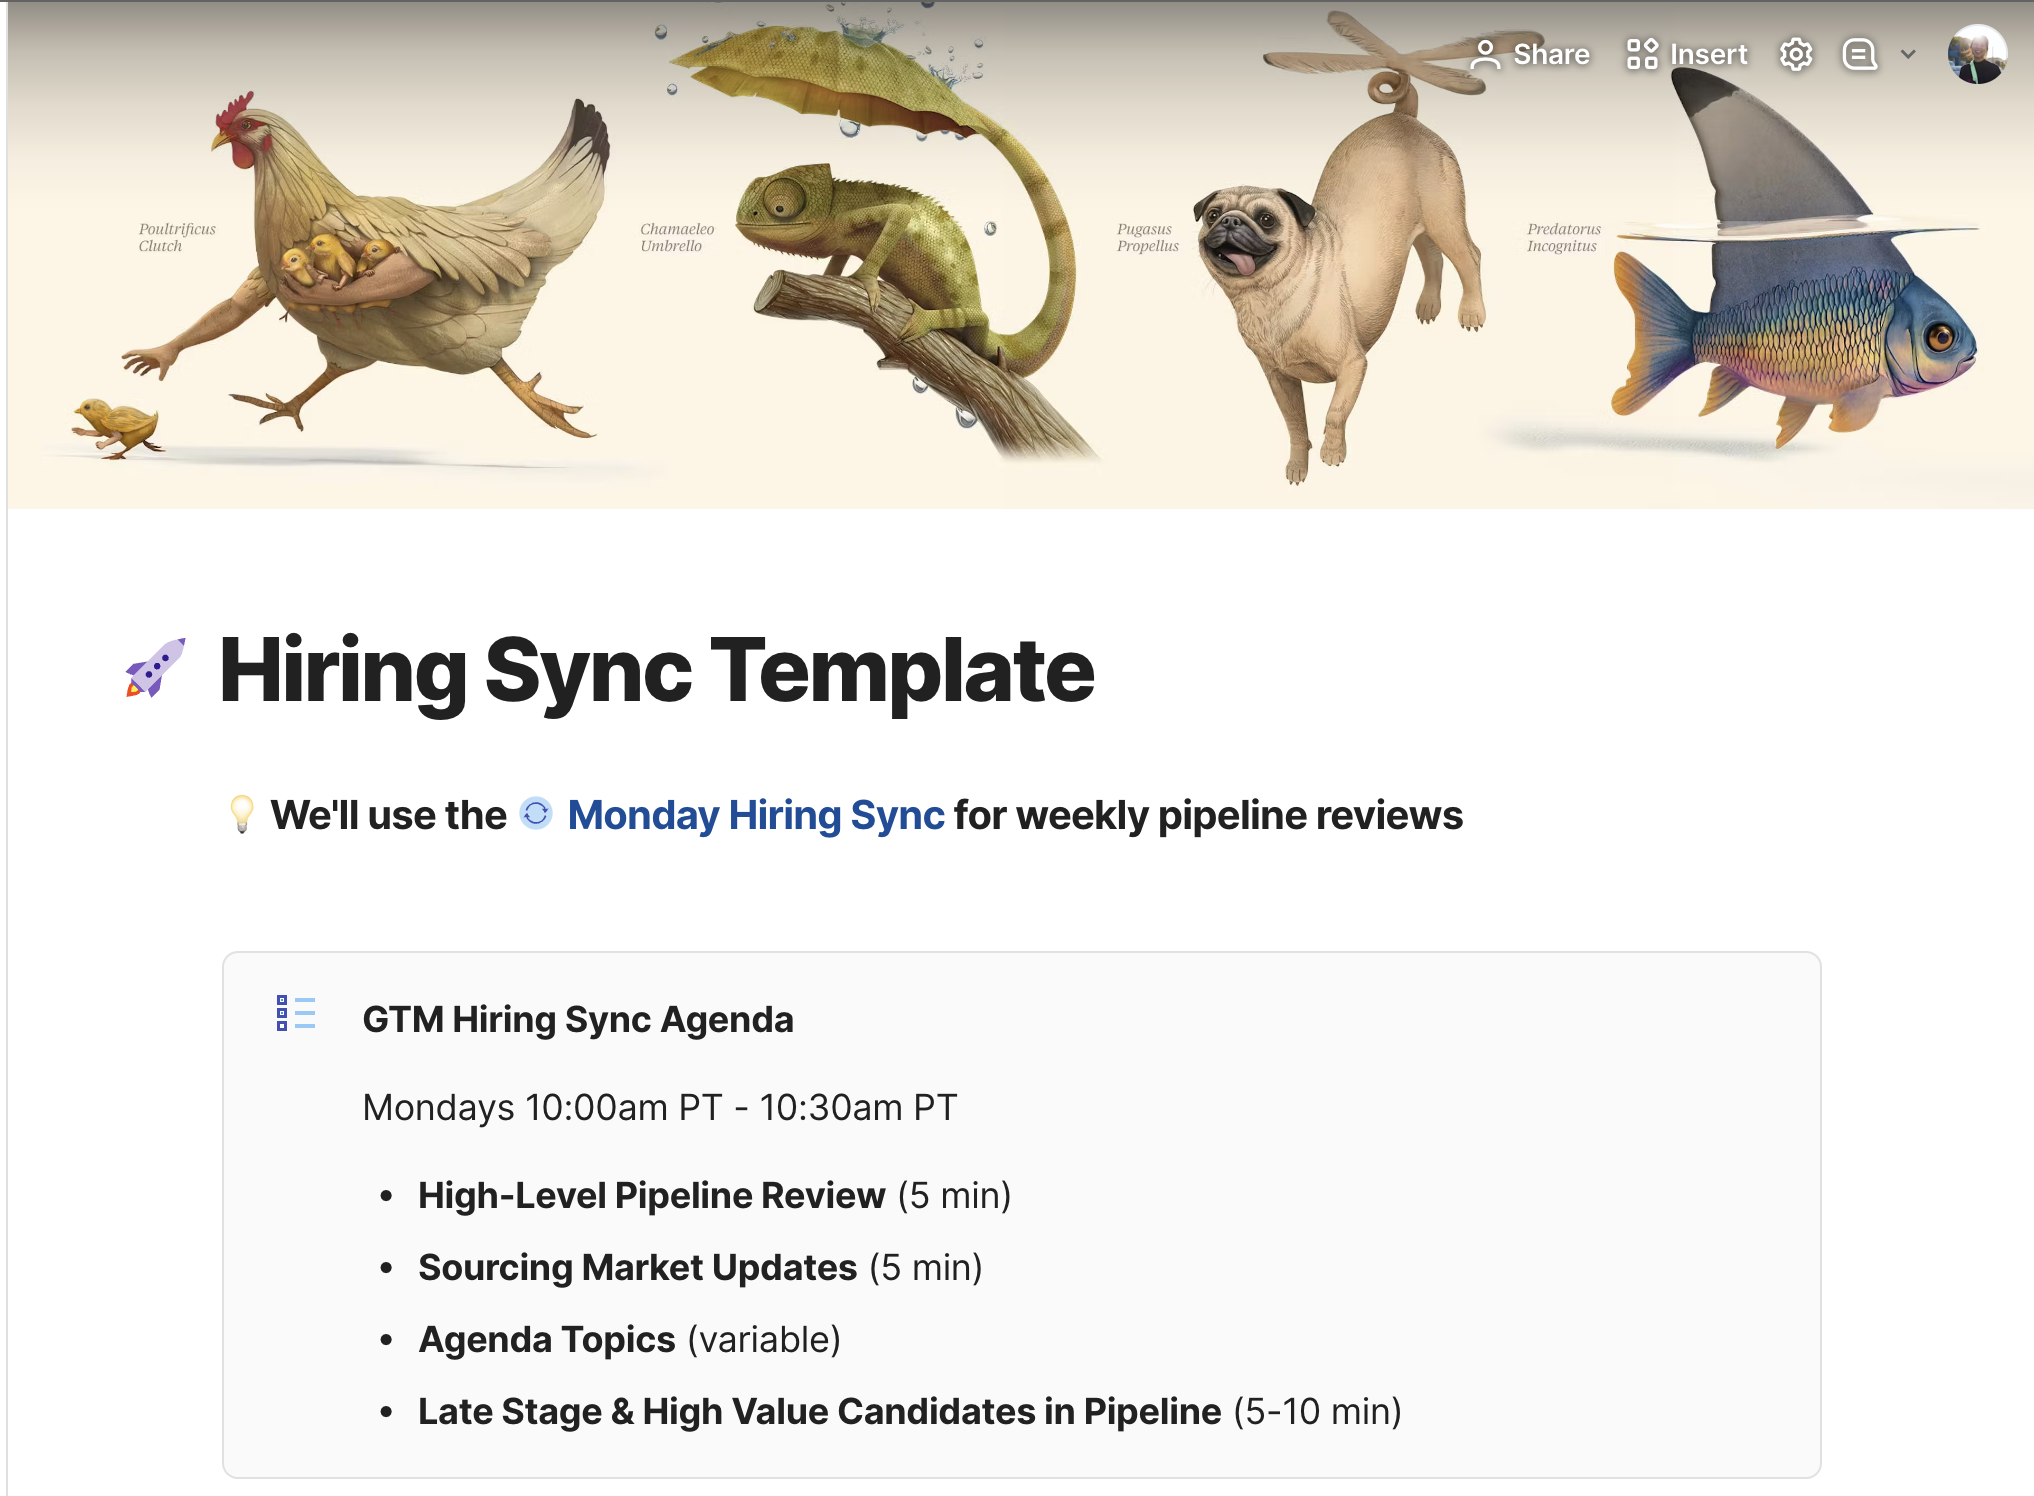Open the Monday Hiring Sync link

755,815
